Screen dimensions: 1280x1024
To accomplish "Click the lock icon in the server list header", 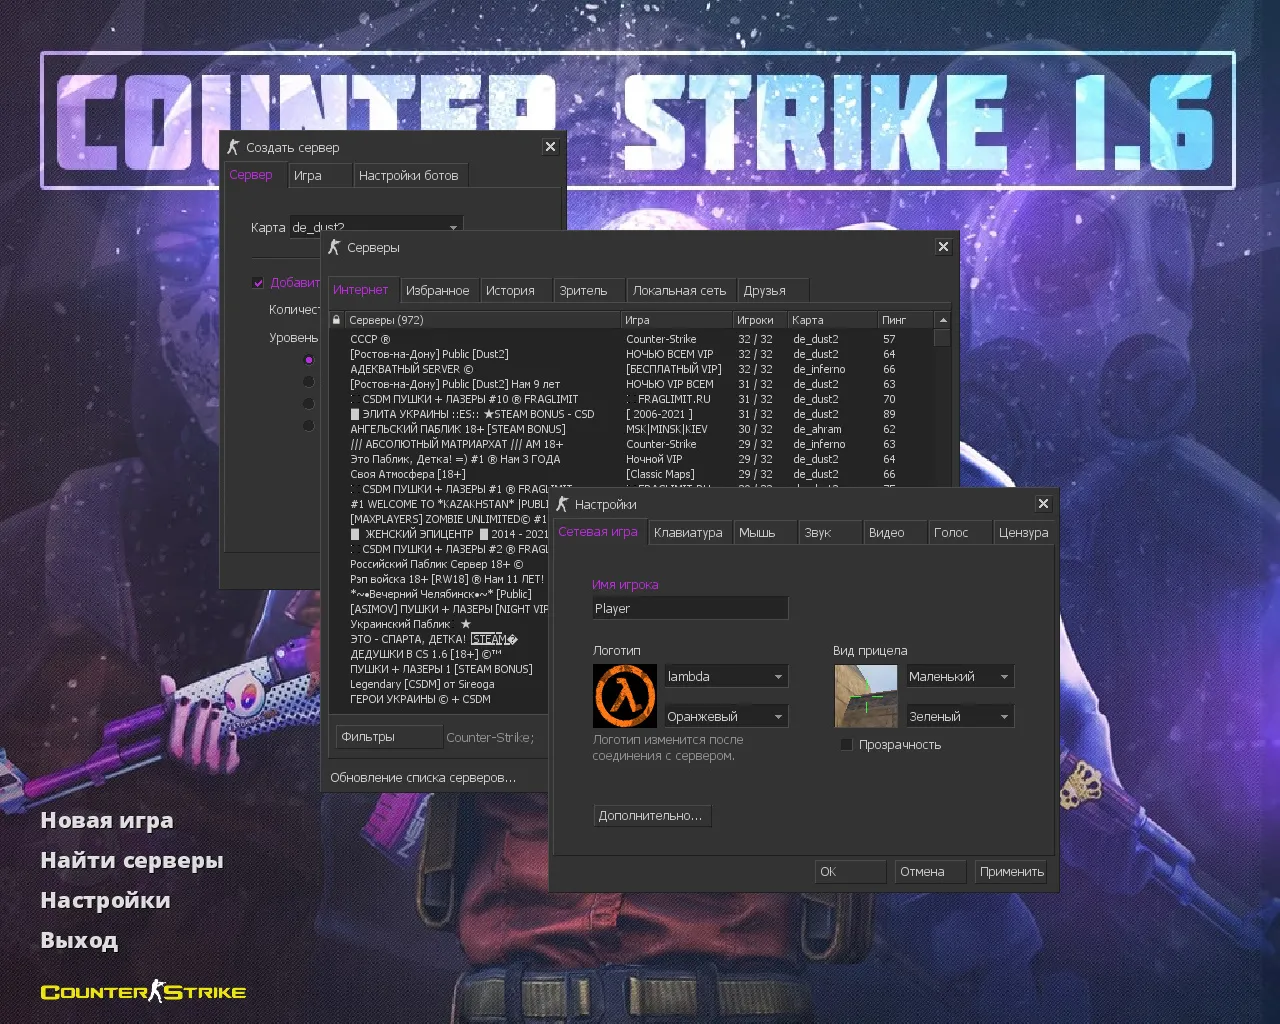I will coord(337,319).
